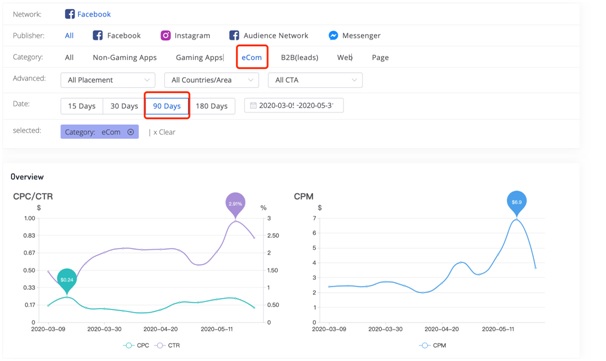Viewport: 606px width, 361px height.
Task: Click the 2.91% CTR peak marker
Action: click(x=235, y=204)
